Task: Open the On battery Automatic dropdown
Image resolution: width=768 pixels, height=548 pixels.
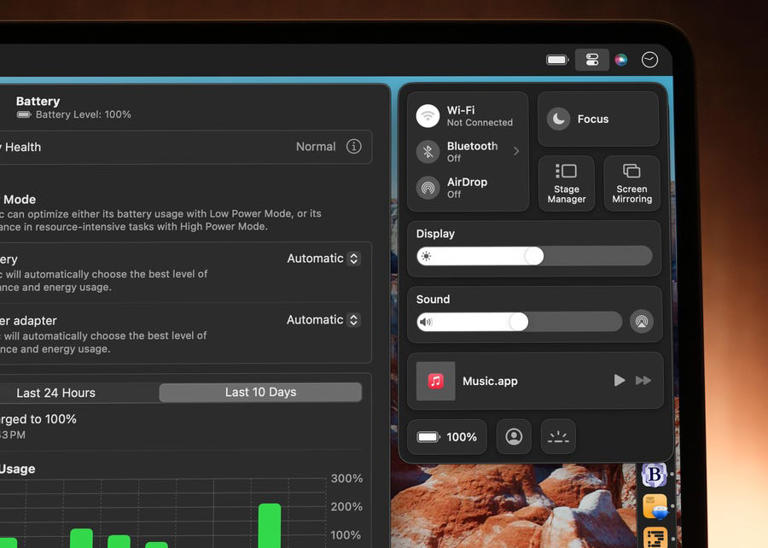Action: coord(323,259)
